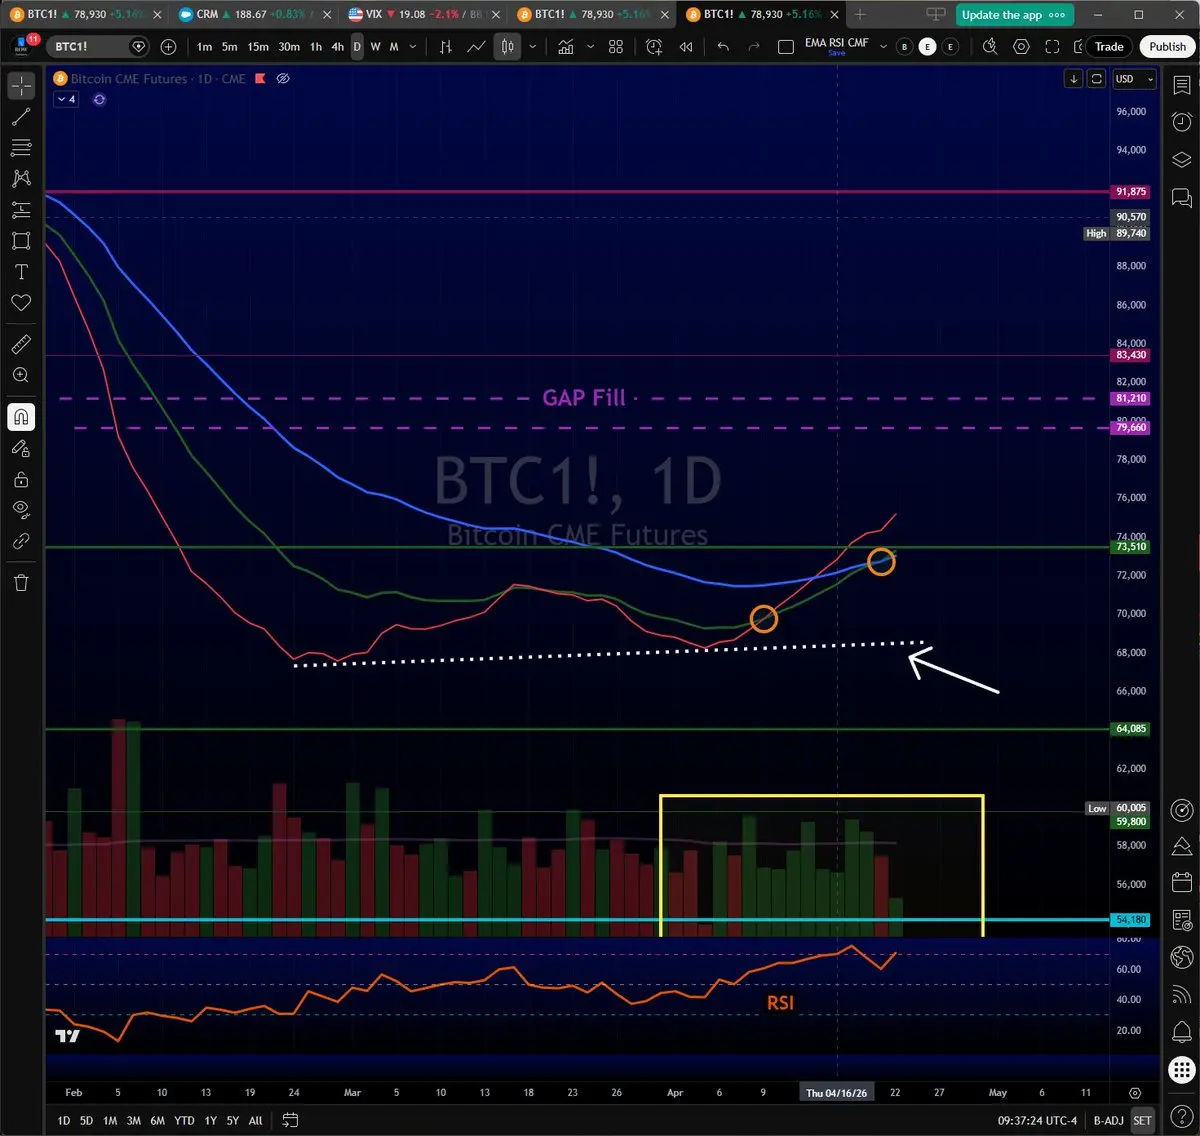Select the candles chart style
The height and width of the screenshot is (1136, 1200).
[508, 47]
